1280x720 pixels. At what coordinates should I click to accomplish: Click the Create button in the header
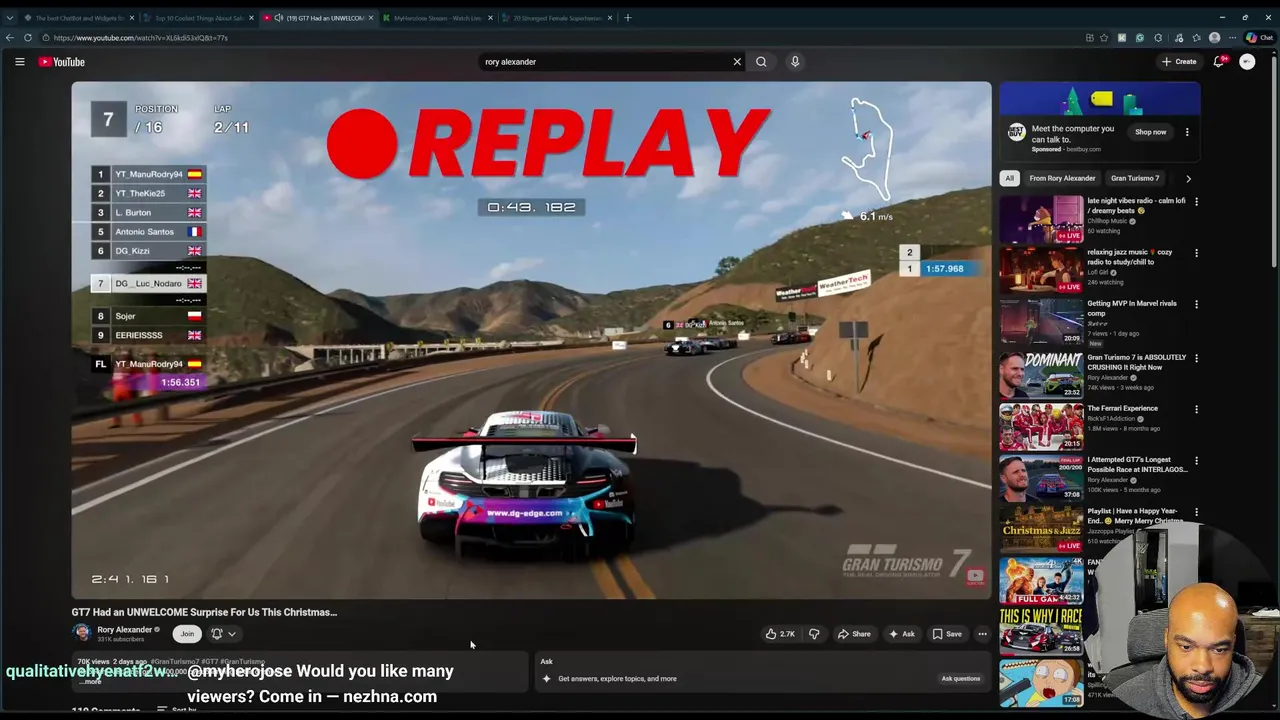[1179, 62]
